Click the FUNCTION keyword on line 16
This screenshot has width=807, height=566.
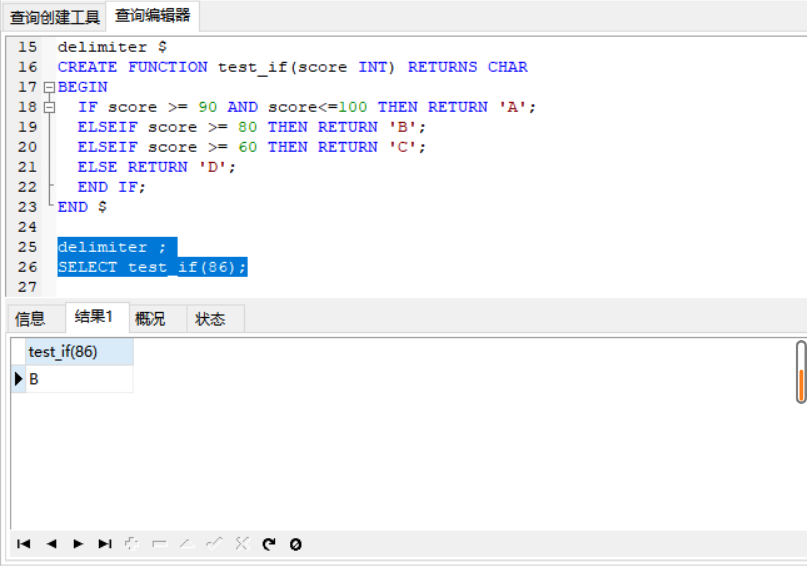pyautogui.click(x=168, y=67)
